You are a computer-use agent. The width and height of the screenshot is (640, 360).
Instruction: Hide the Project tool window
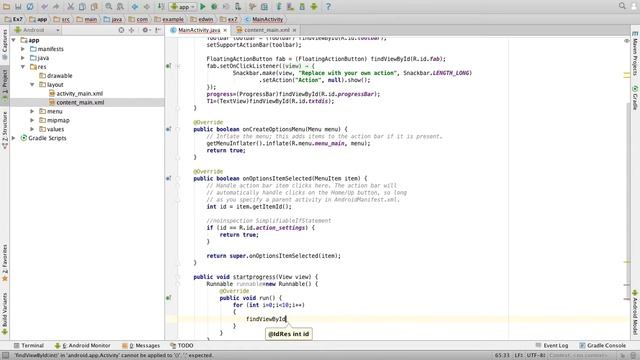point(158,30)
